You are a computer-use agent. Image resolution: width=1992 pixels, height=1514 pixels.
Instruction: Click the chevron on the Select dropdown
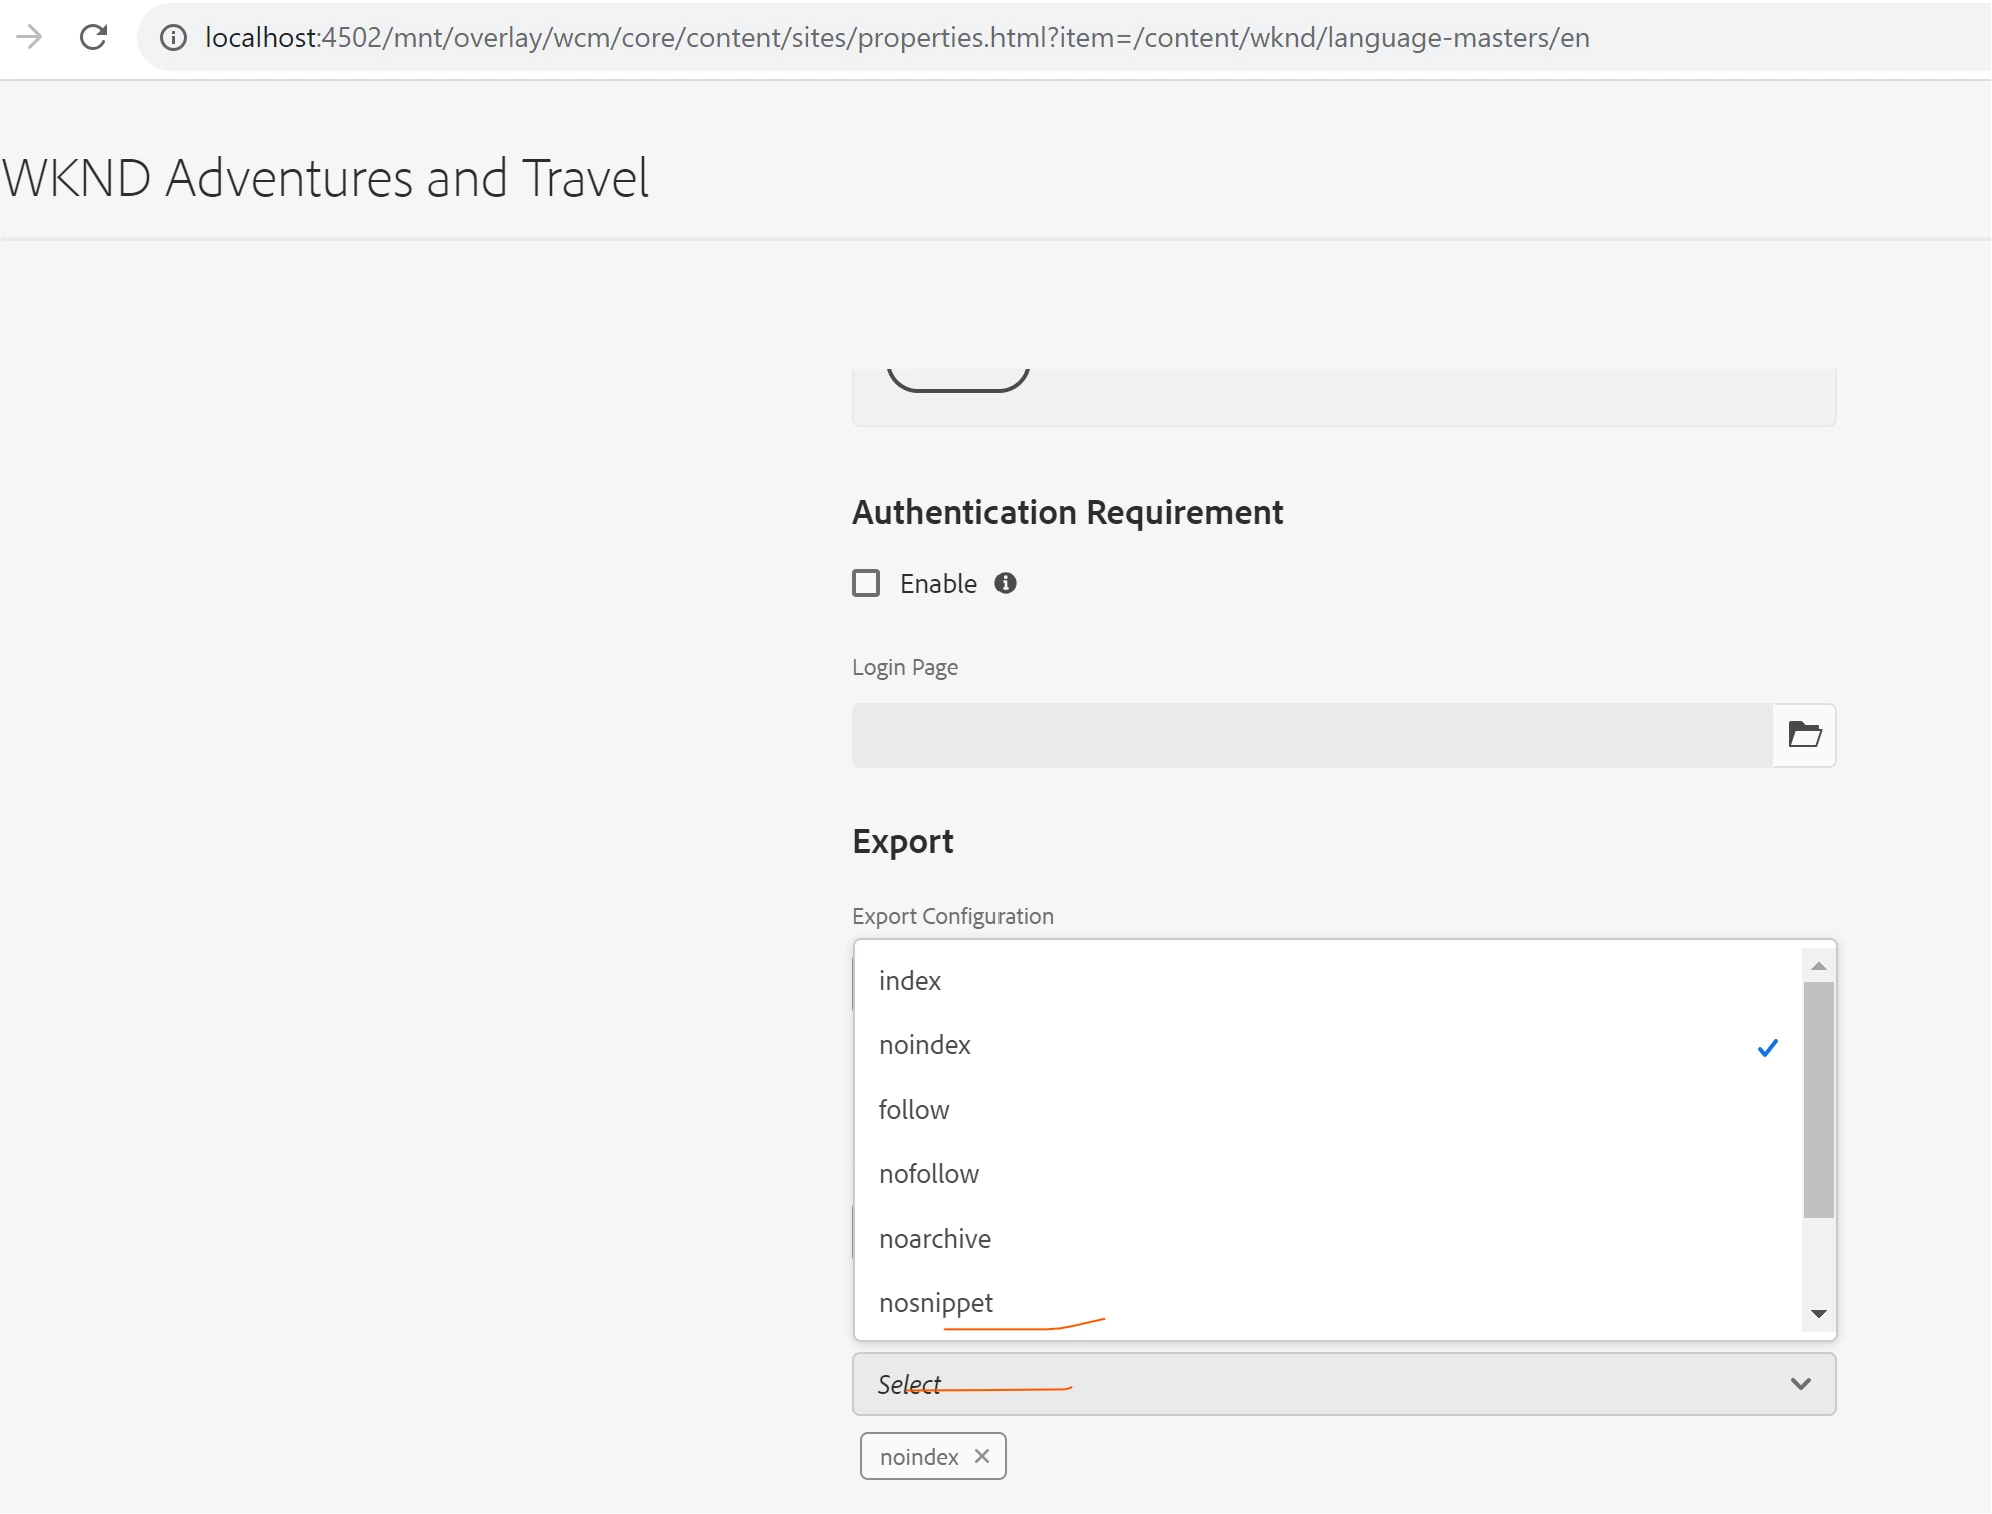1800,1384
